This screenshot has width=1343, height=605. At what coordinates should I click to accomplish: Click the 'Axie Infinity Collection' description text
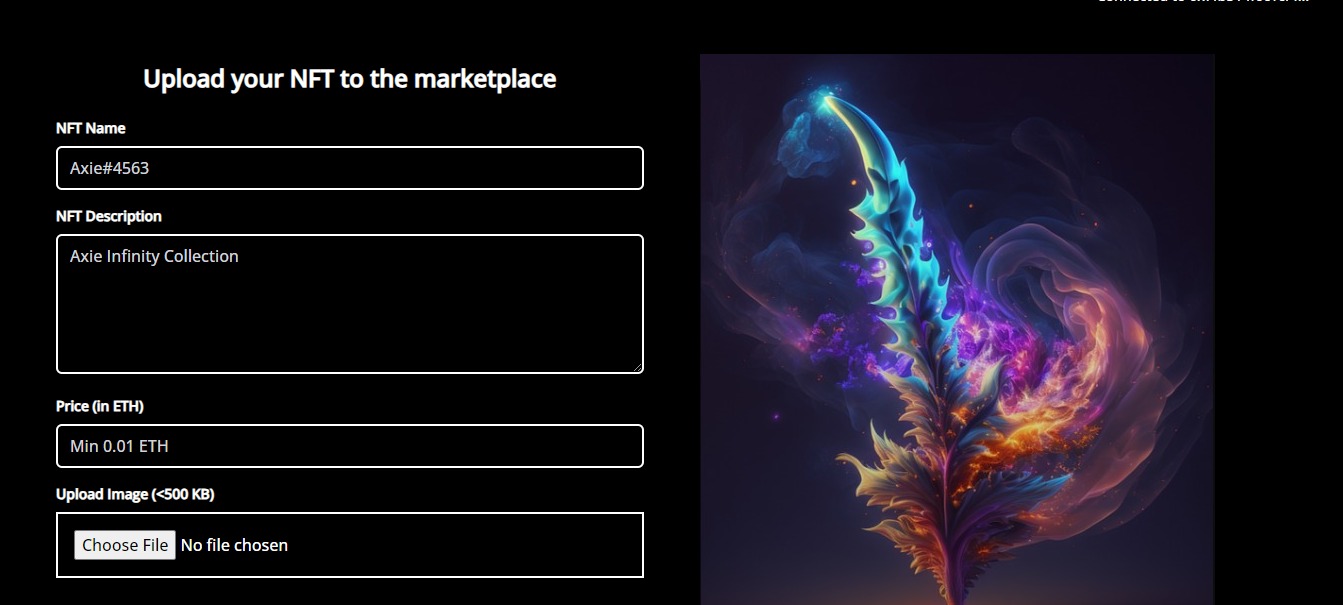click(x=154, y=256)
